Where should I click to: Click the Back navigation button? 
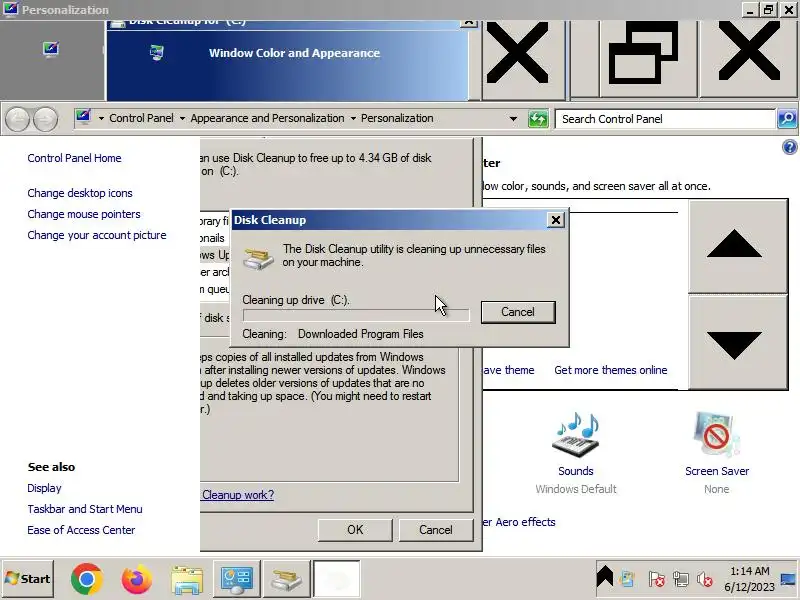(x=18, y=119)
